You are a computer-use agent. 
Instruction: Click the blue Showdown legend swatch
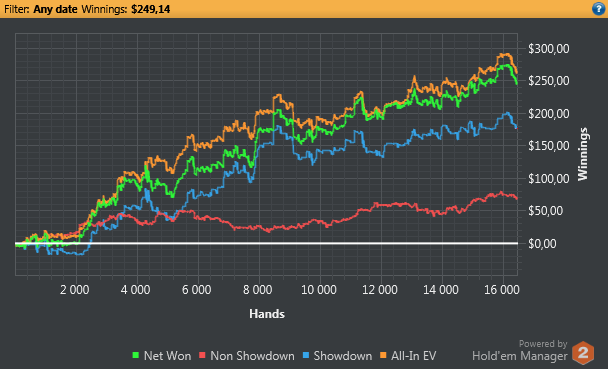point(306,355)
